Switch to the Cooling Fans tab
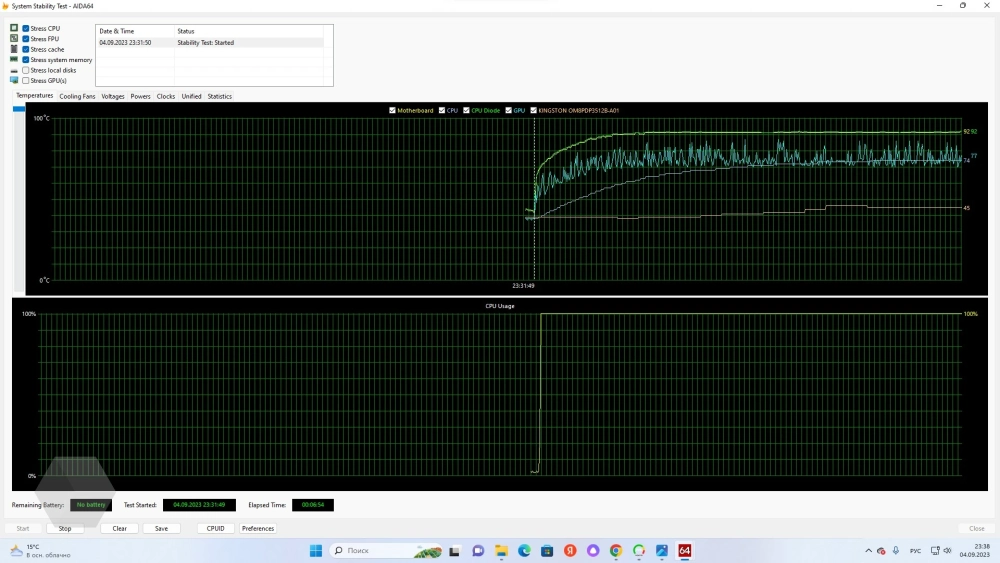Viewport: 1000px width, 563px height. (77, 97)
